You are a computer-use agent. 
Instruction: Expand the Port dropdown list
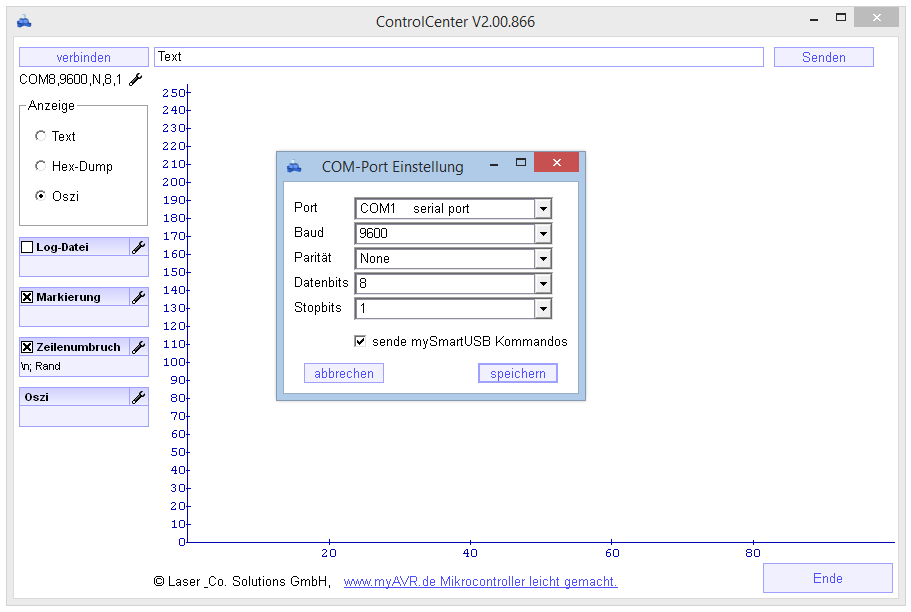[542, 209]
